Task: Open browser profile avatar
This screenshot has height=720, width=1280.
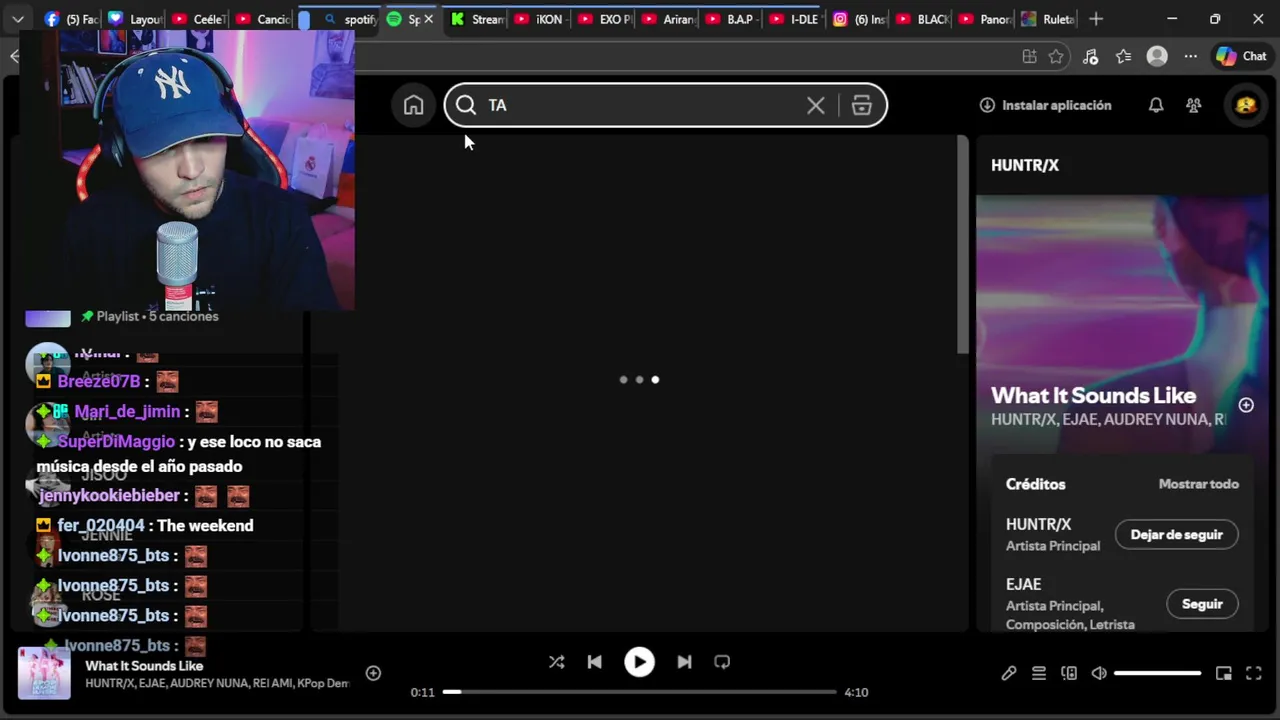Action: pyautogui.click(x=1157, y=57)
